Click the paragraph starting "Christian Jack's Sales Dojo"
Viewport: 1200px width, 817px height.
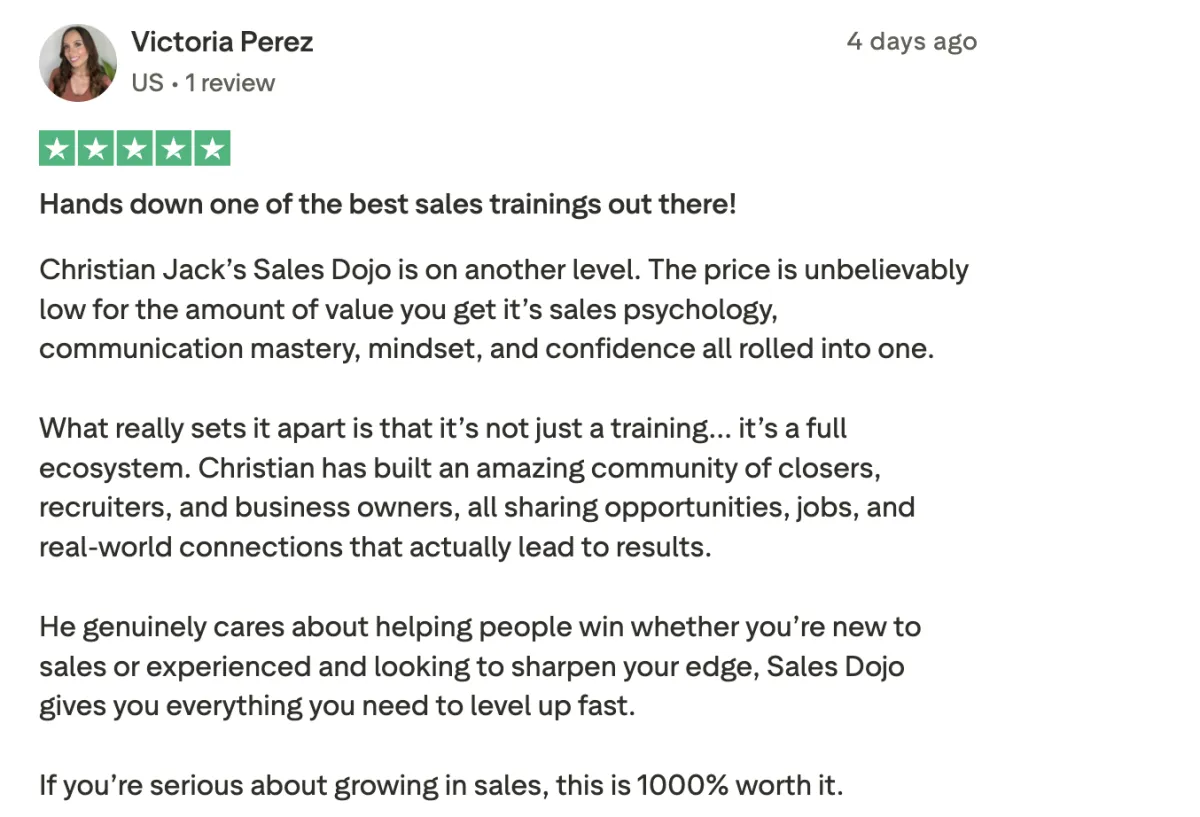pyautogui.click(x=504, y=310)
